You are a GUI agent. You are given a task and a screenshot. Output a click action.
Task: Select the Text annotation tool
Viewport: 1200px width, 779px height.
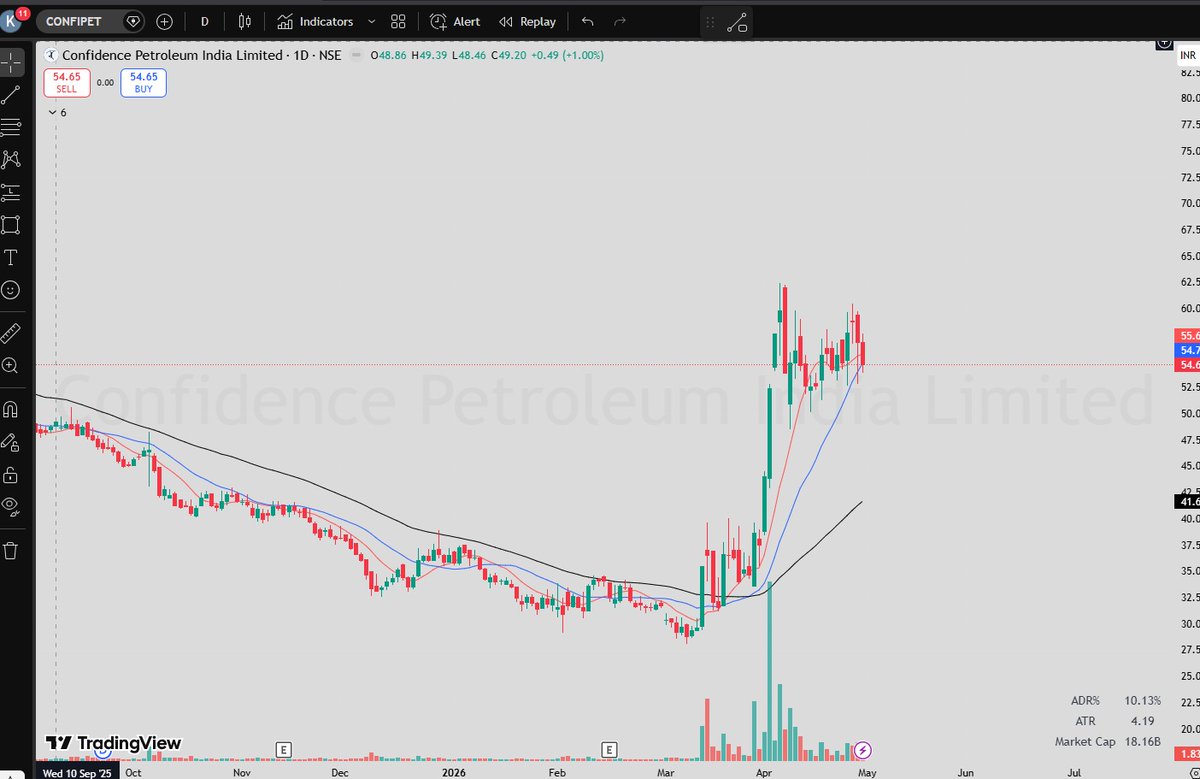click(x=11, y=257)
